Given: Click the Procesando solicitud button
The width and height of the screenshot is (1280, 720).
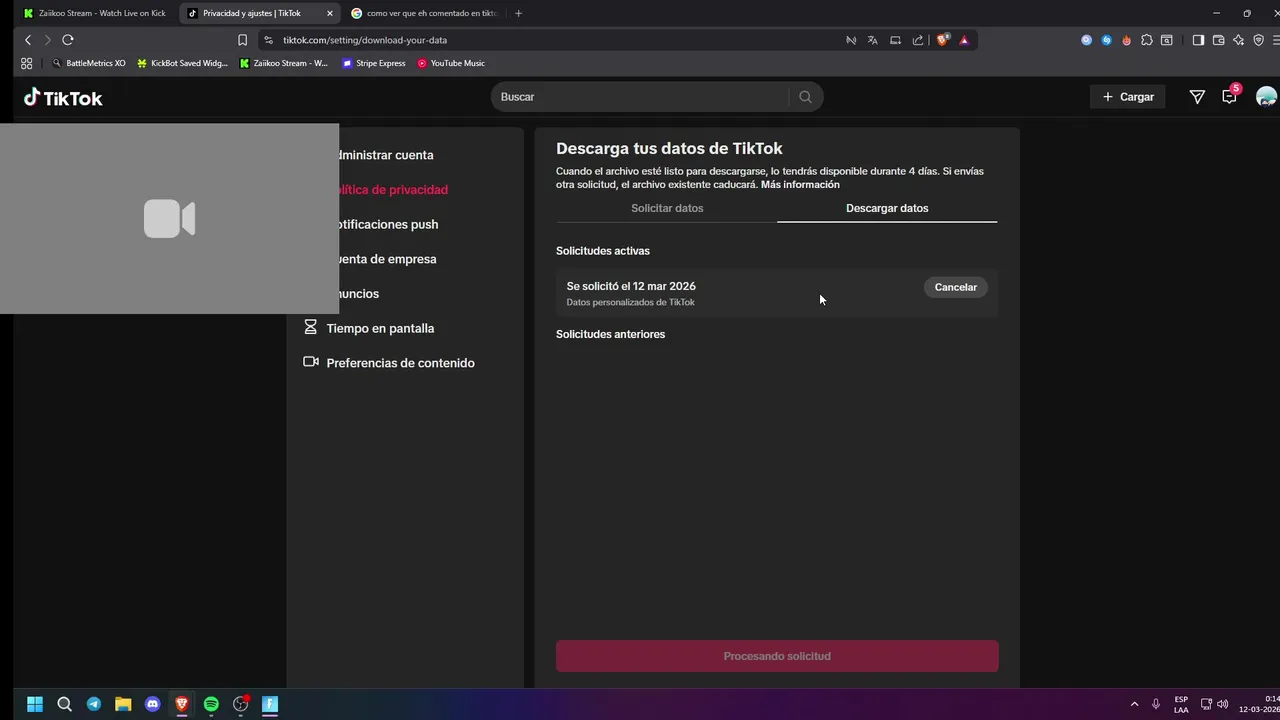Looking at the screenshot, I should 777,656.
